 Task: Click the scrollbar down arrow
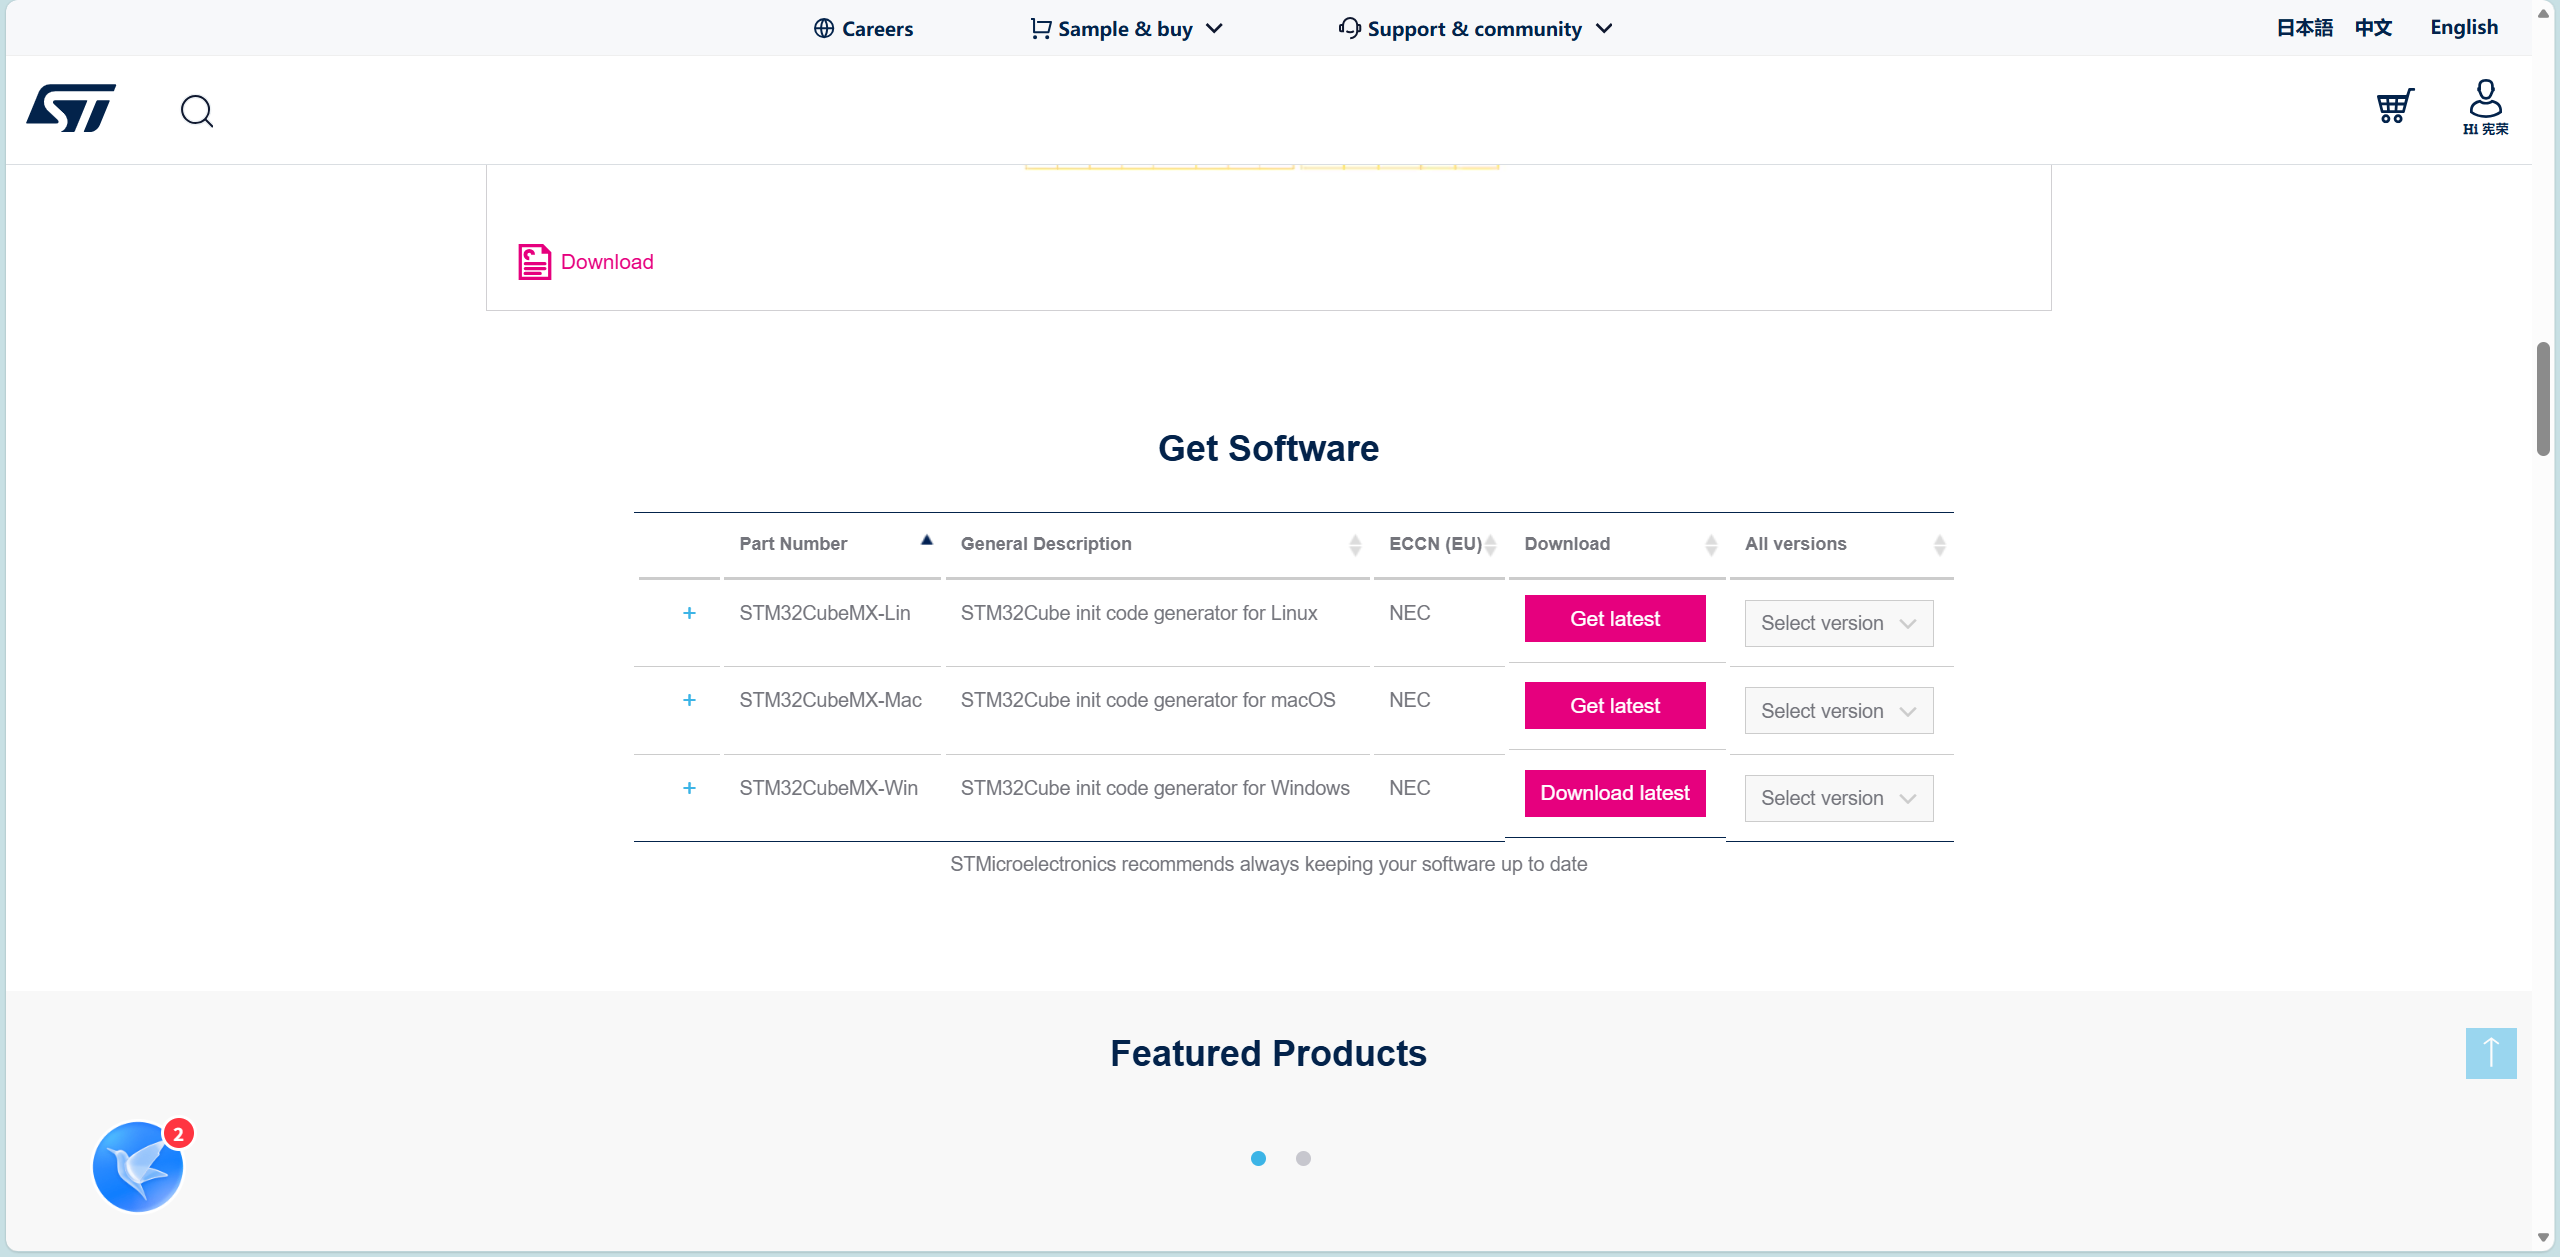2543,1238
